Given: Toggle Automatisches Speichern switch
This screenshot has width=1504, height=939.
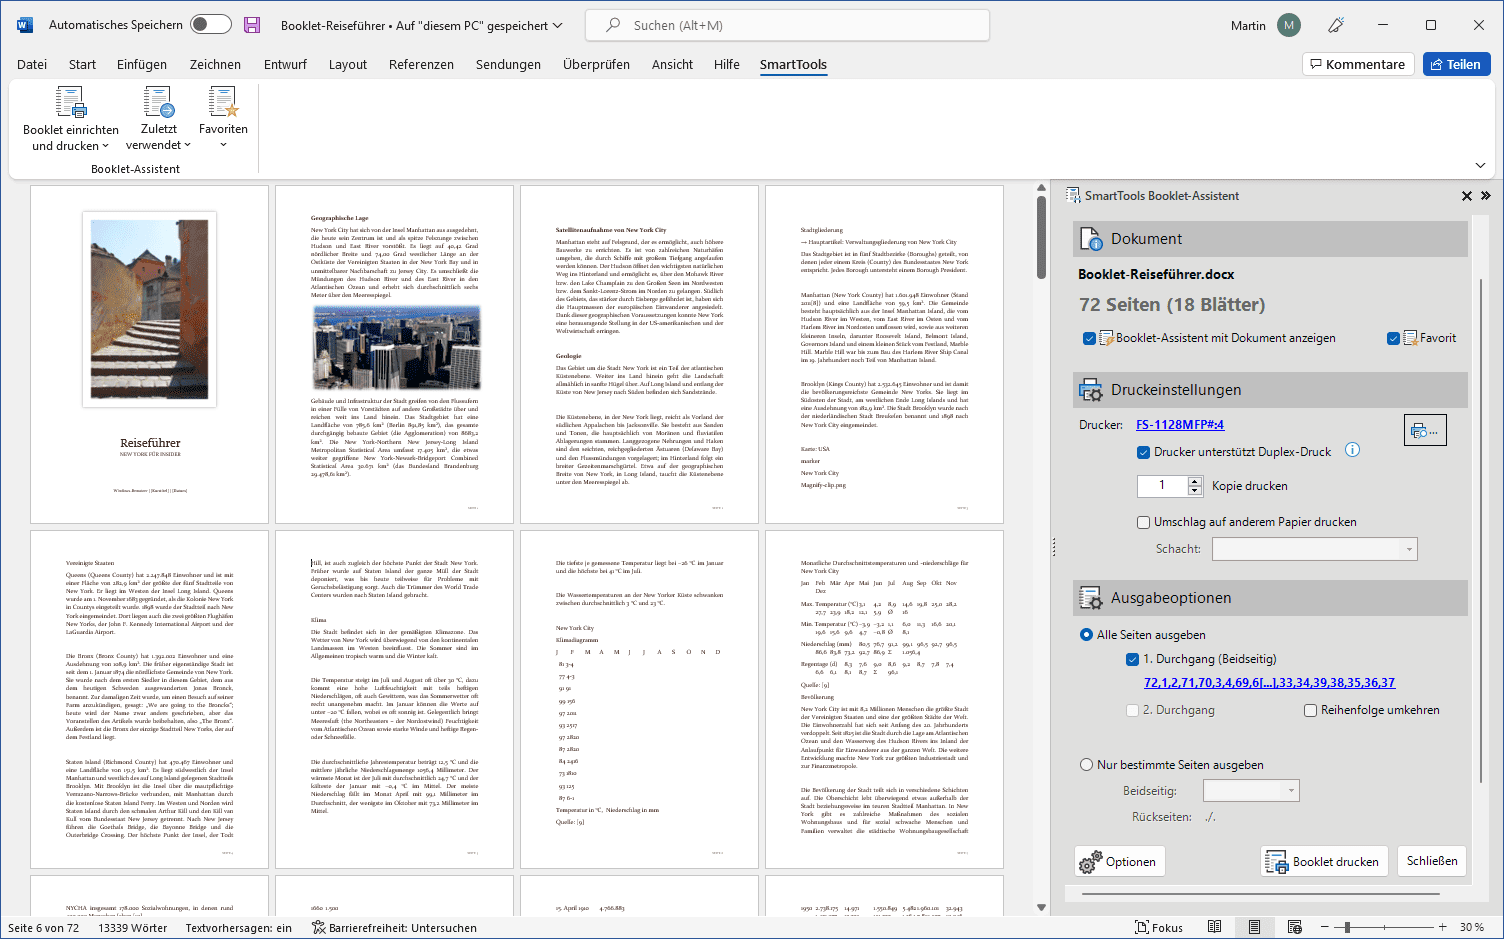Looking at the screenshot, I should pos(210,25).
